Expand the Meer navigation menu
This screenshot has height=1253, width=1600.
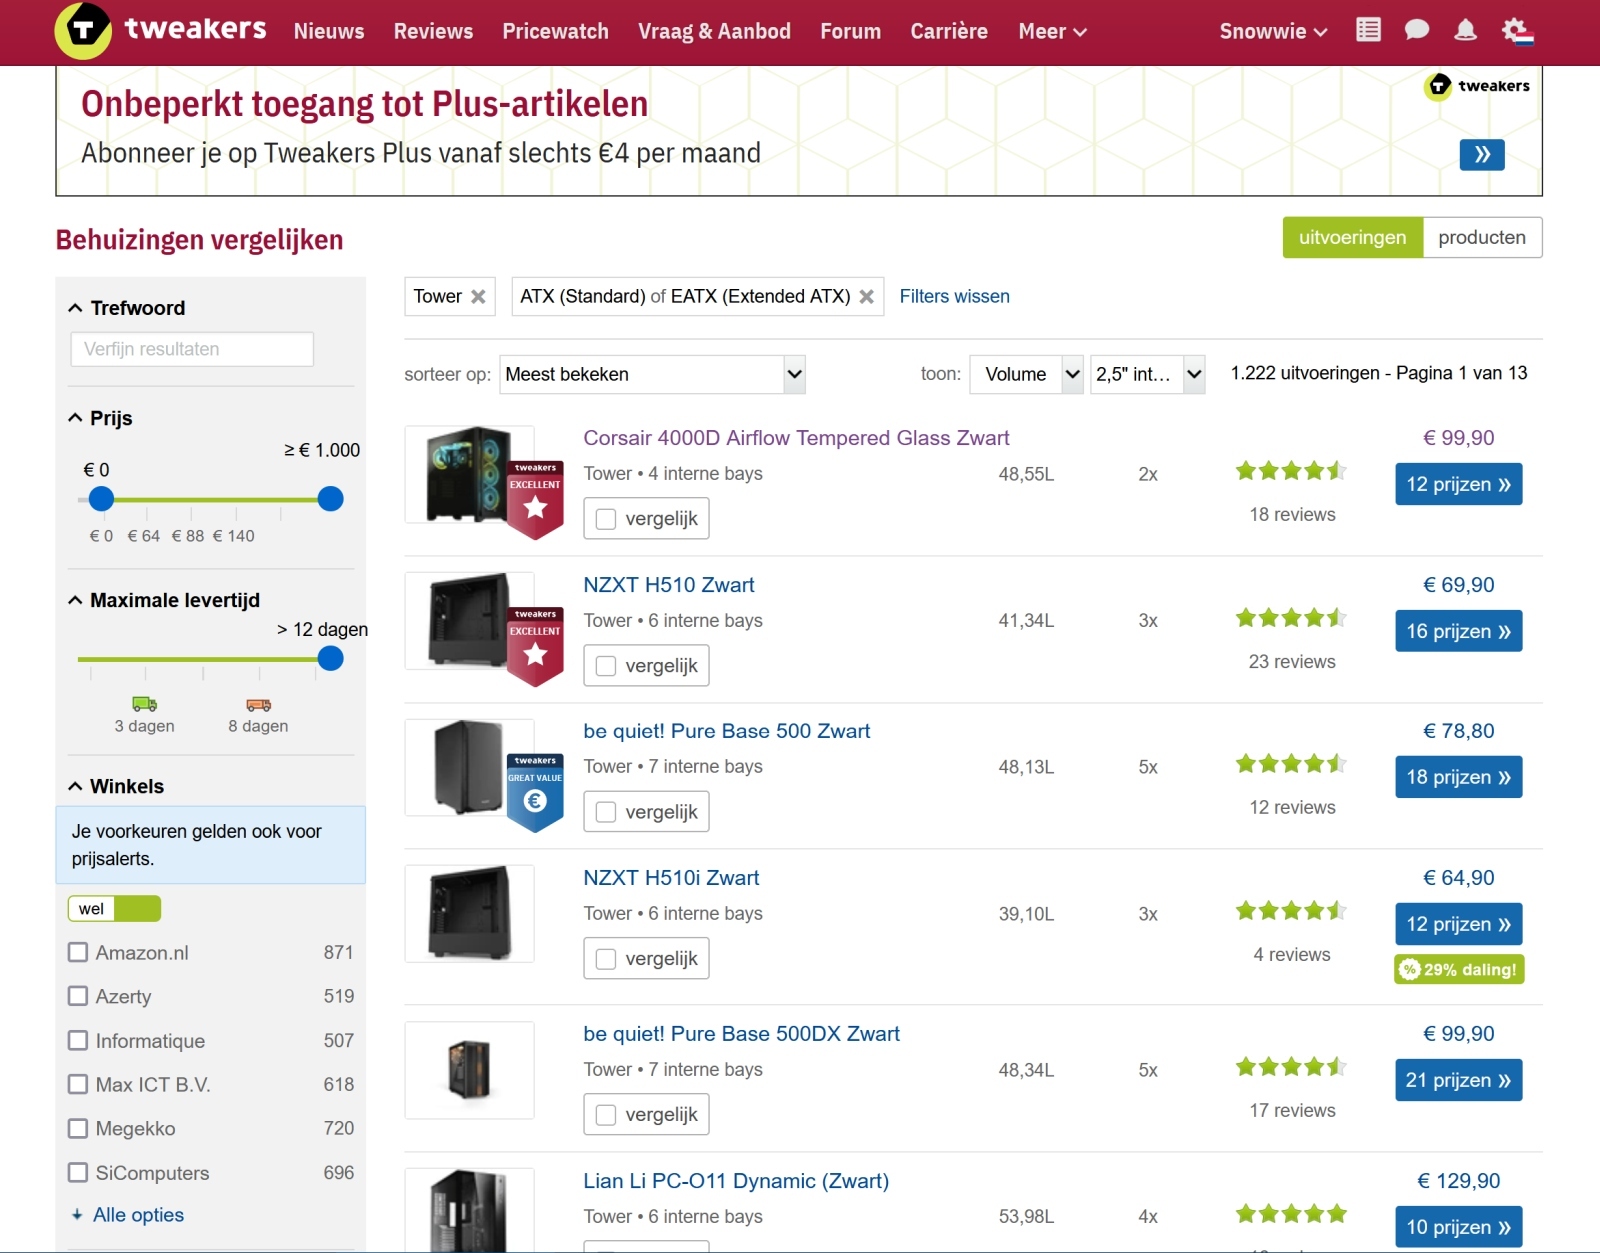point(1052,31)
